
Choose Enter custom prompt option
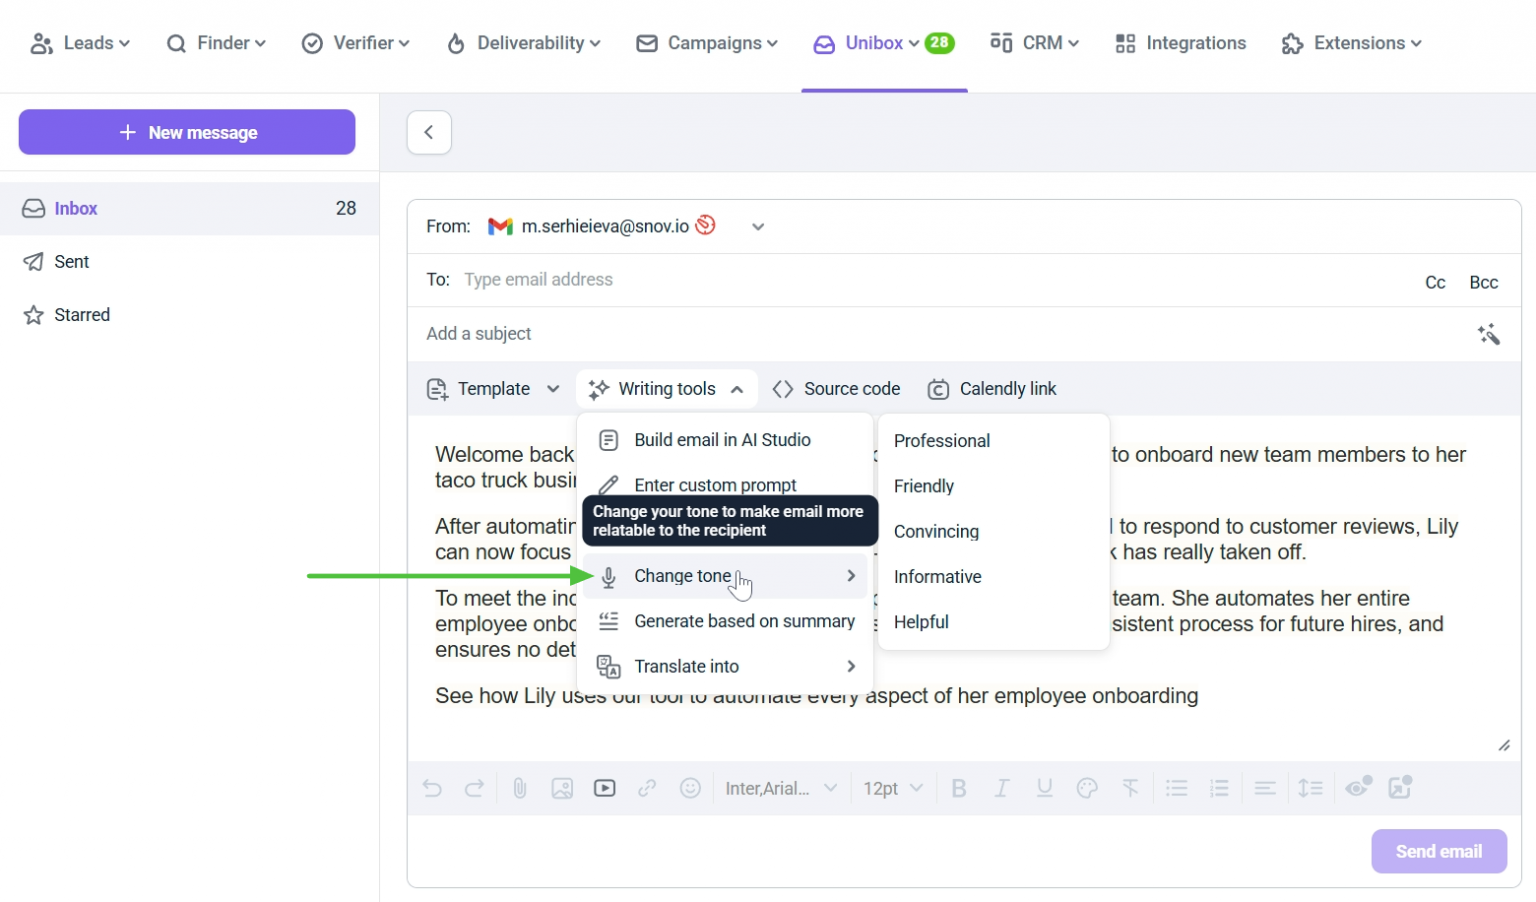[725, 484]
